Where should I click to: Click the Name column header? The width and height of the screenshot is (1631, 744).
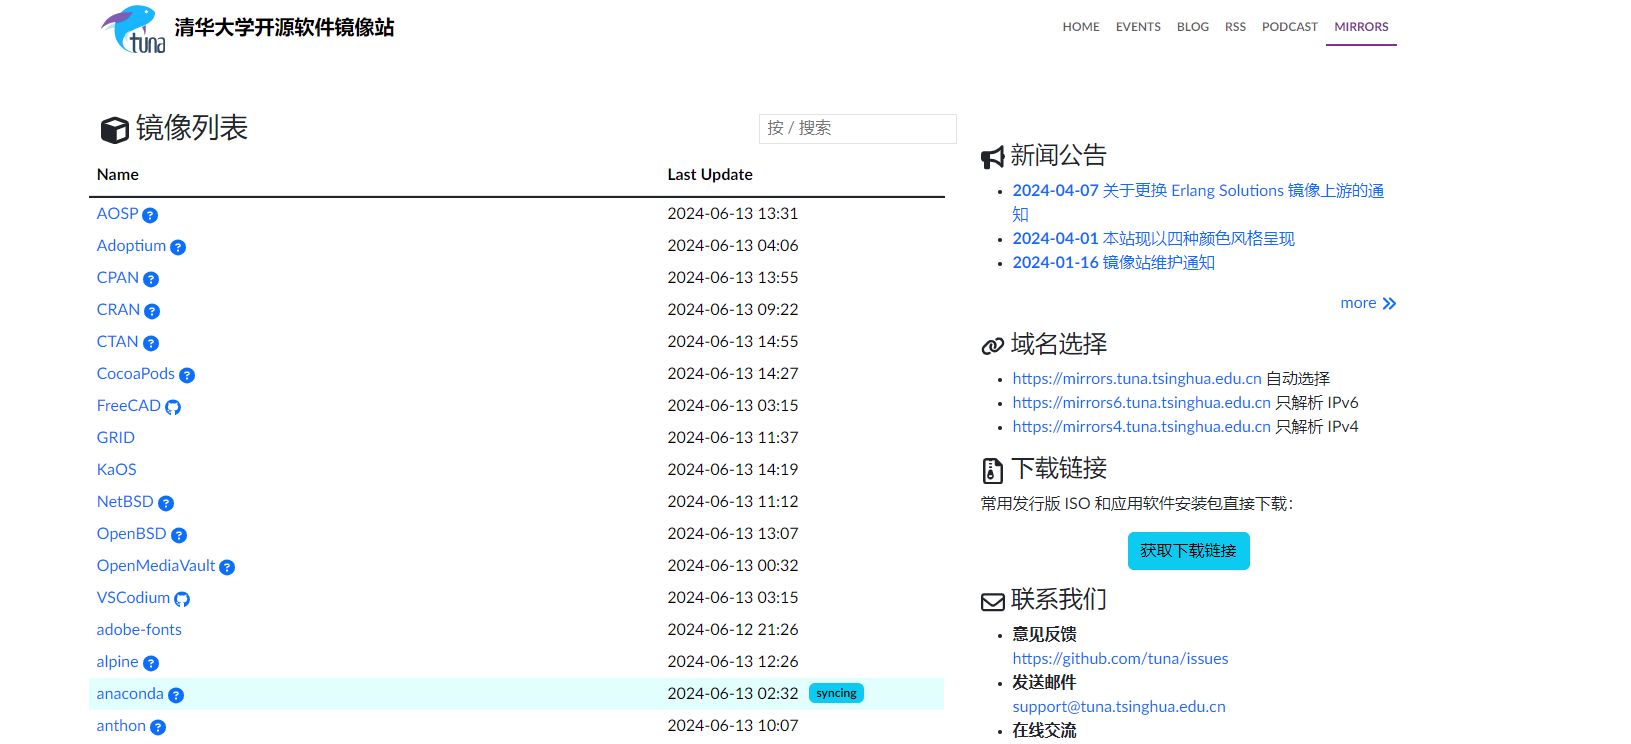118,174
